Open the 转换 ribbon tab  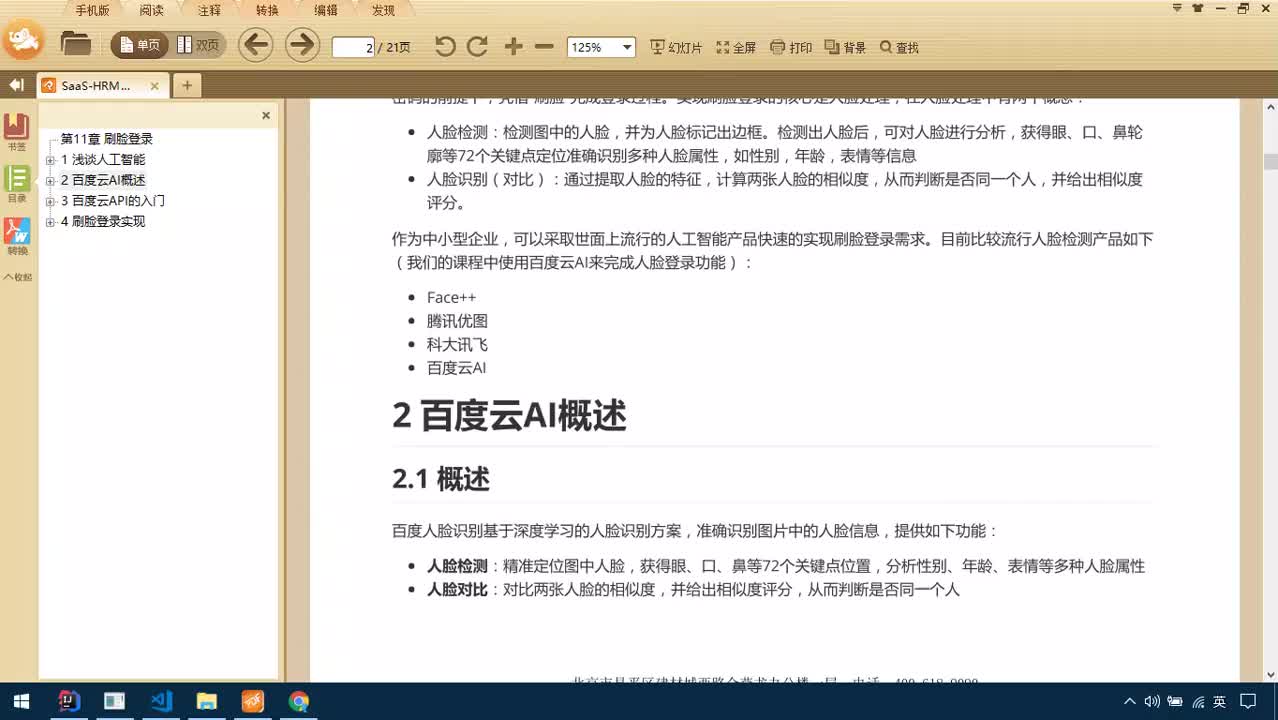pyautogui.click(x=267, y=10)
